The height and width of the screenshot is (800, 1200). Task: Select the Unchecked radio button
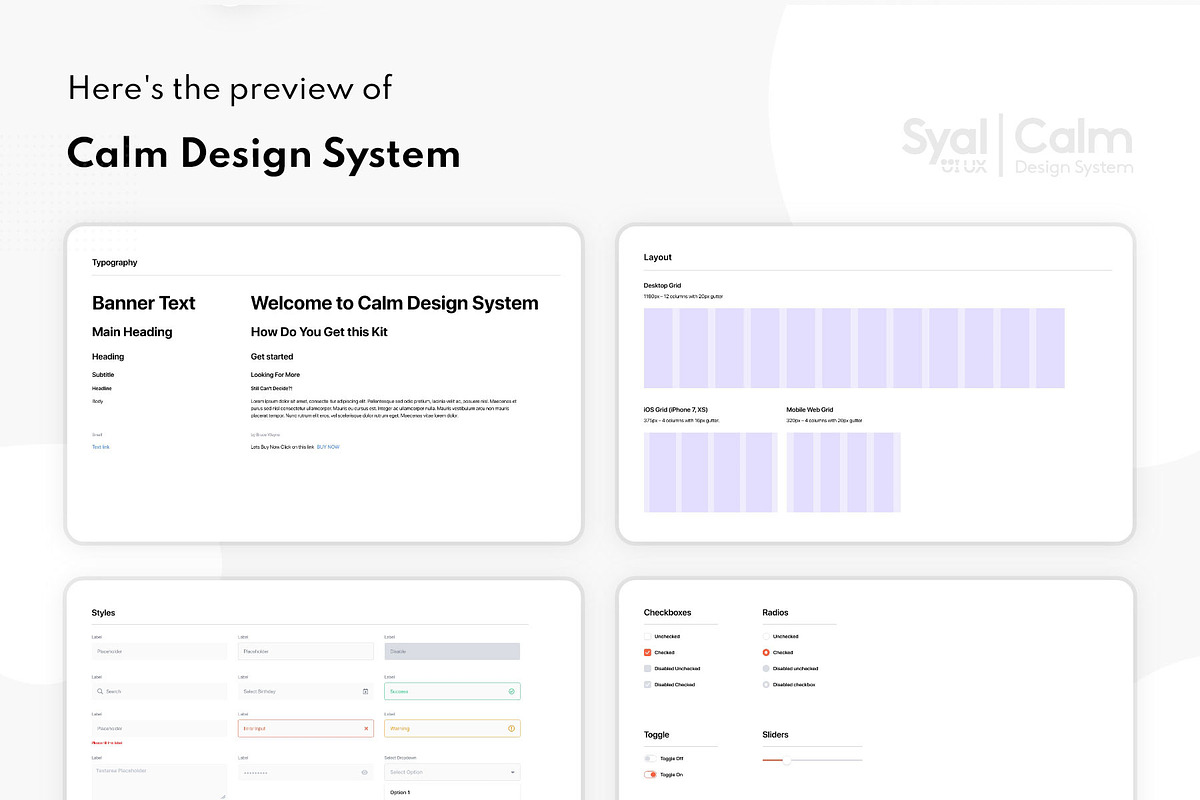coord(766,636)
